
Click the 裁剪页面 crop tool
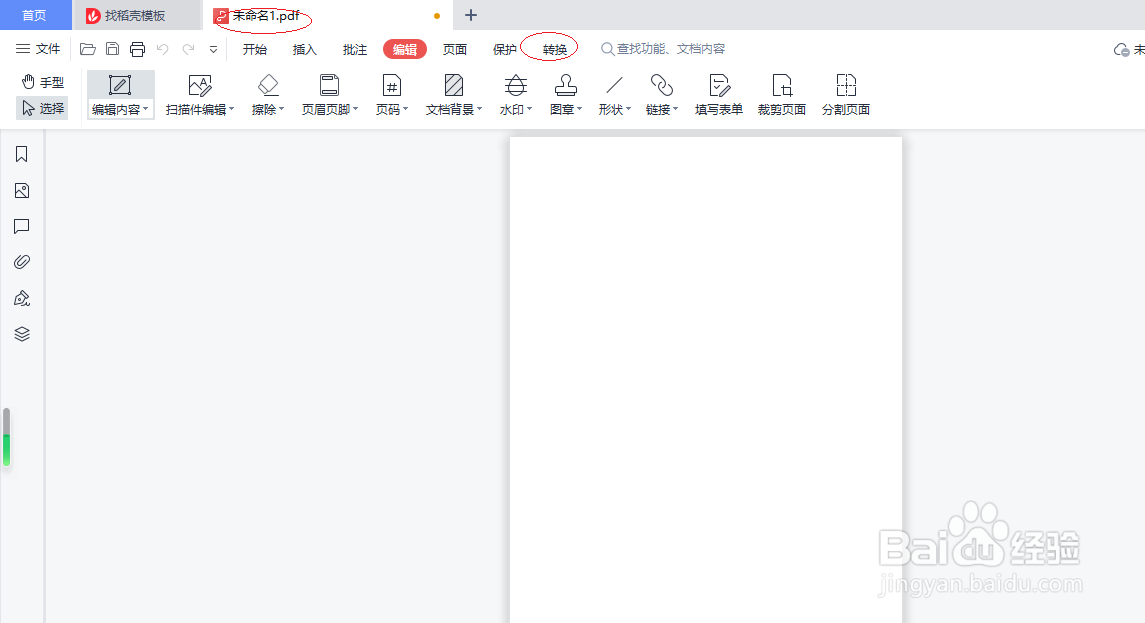click(781, 95)
